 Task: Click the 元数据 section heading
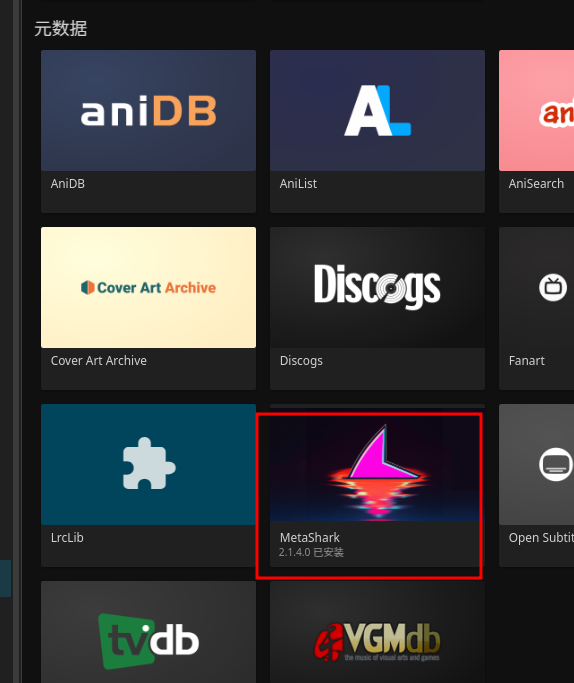coord(61,29)
